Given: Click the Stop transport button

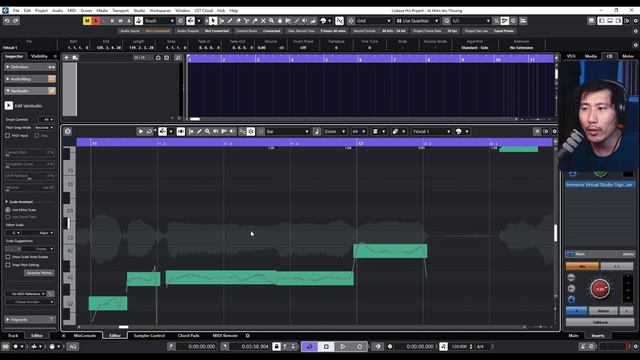Looking at the screenshot, I should (x=326, y=347).
